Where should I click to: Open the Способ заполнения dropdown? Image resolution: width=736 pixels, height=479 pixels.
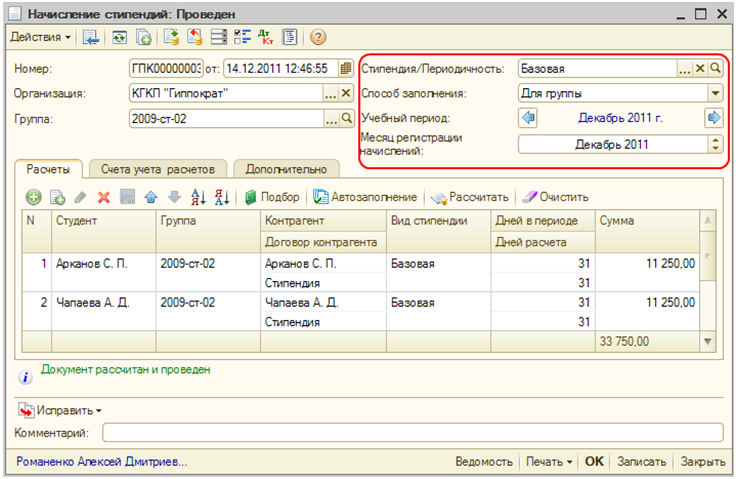(714, 93)
